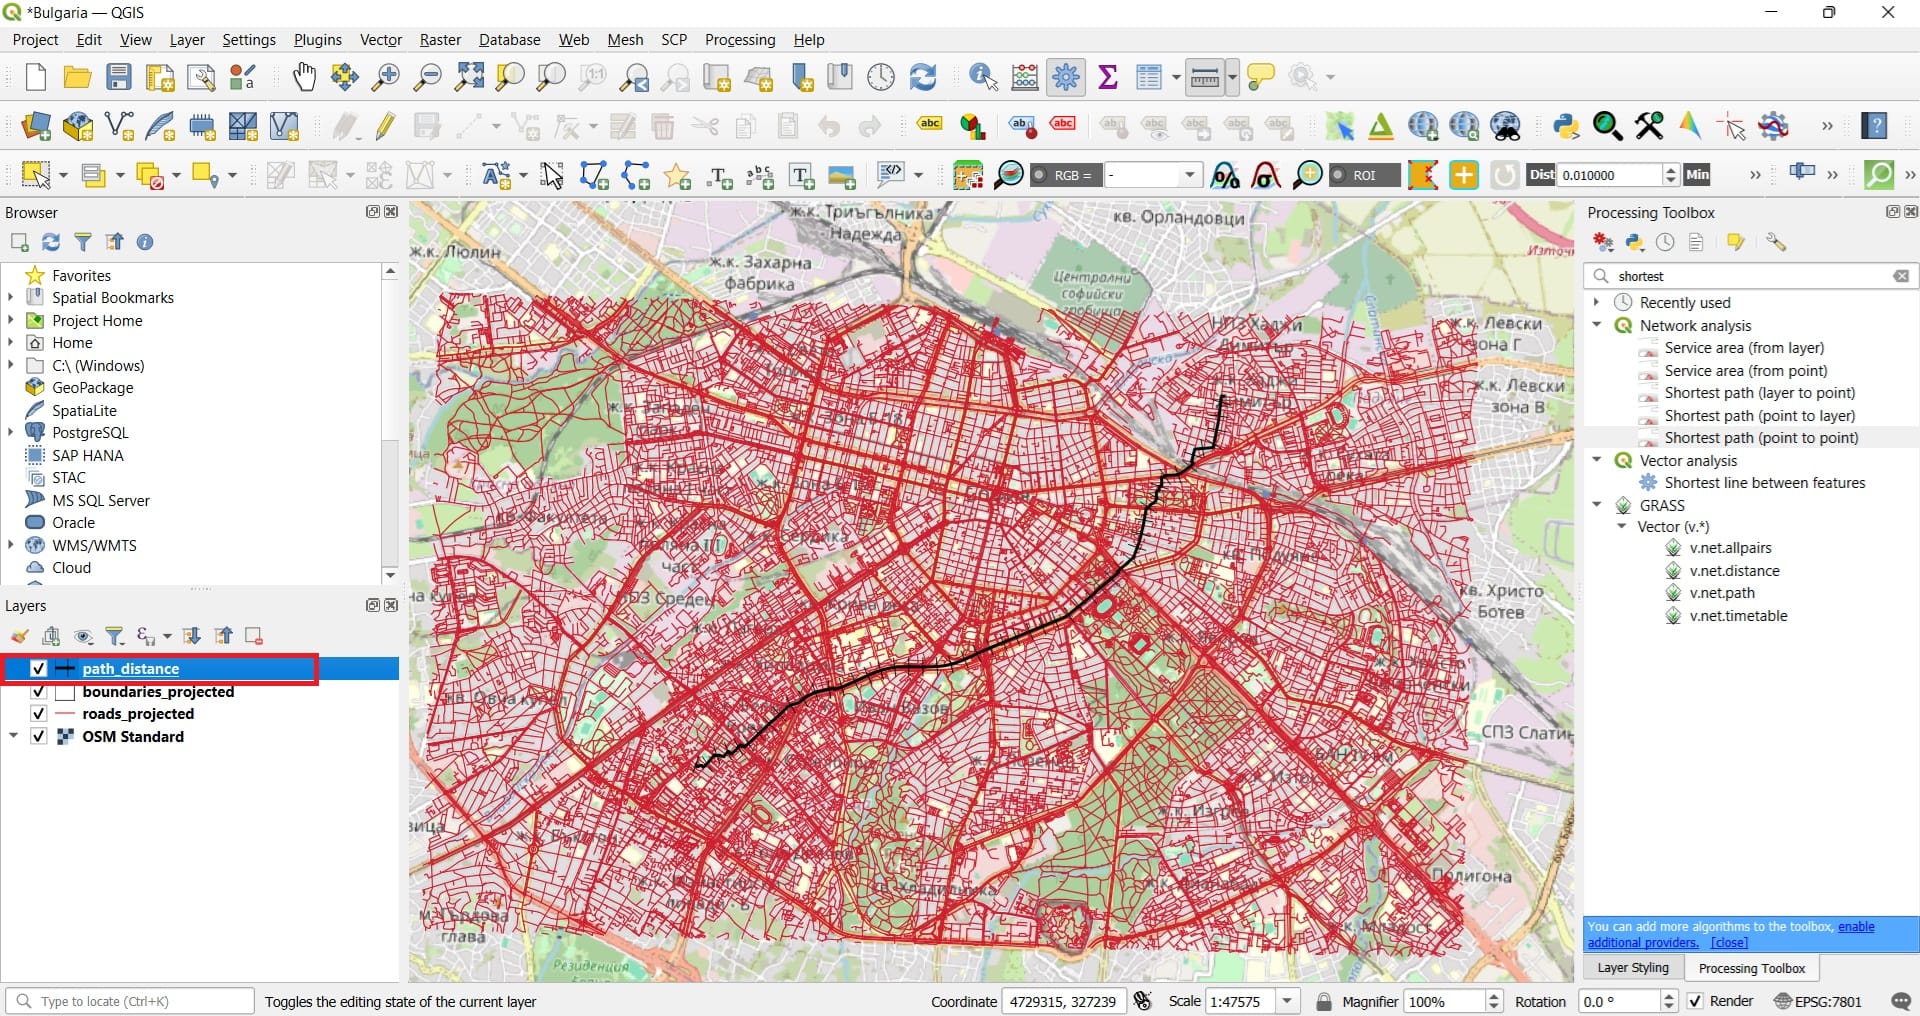Create a new project with the blank page icon

coord(36,77)
